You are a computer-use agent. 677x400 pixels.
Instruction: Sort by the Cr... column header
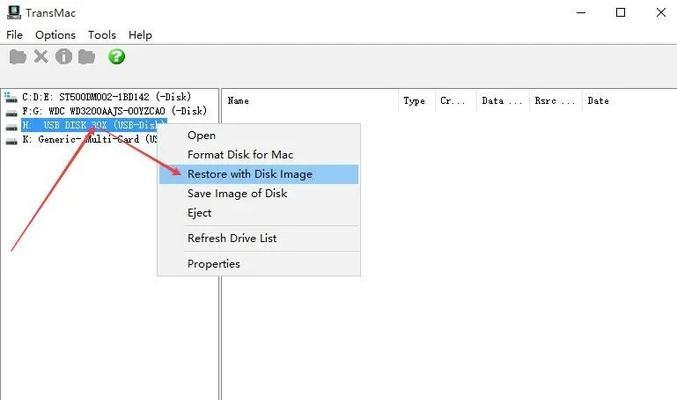(456, 101)
